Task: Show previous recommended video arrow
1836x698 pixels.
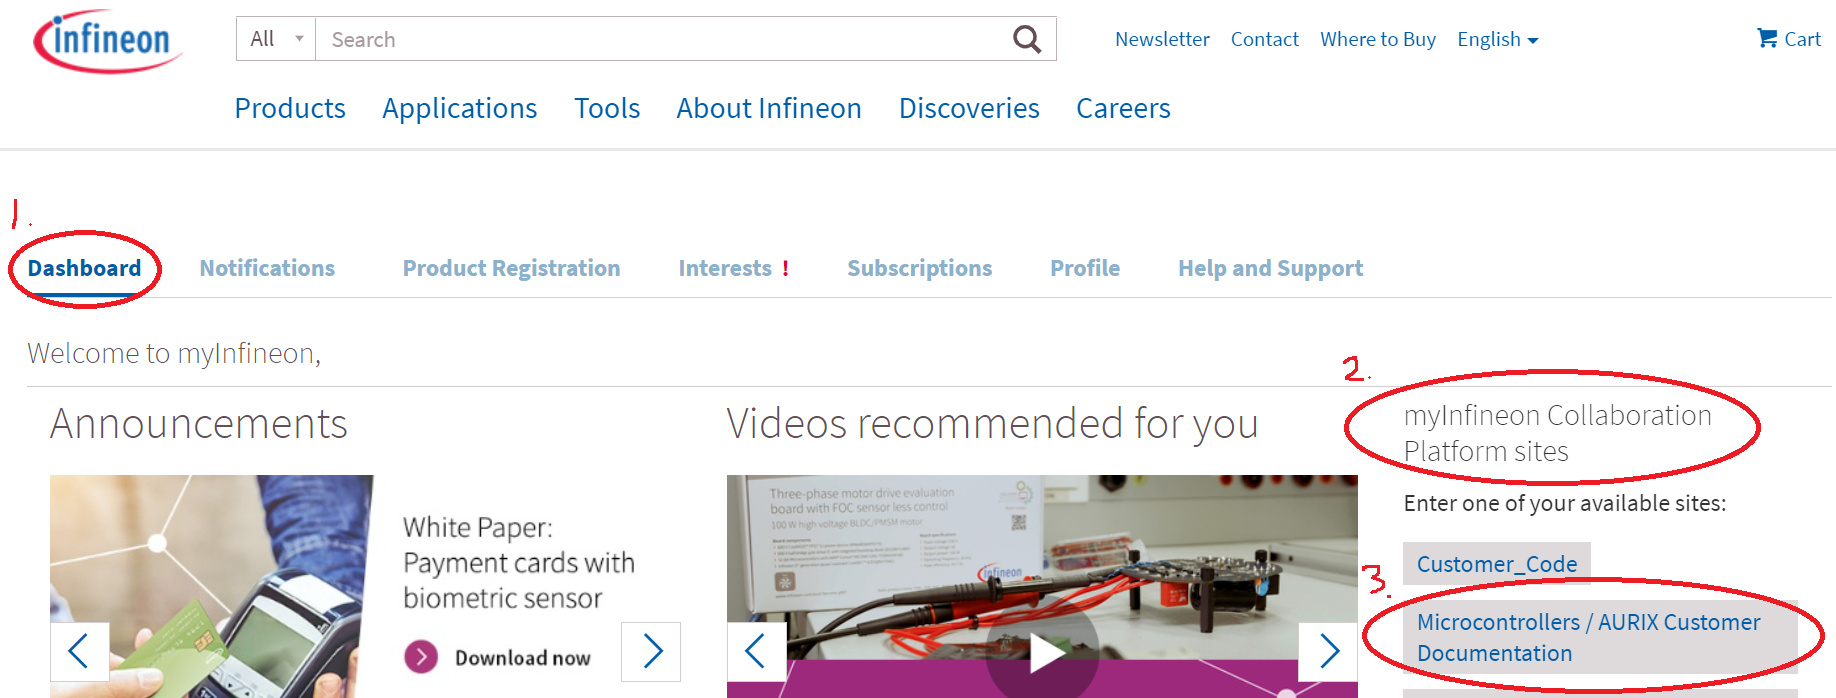Action: (x=756, y=651)
